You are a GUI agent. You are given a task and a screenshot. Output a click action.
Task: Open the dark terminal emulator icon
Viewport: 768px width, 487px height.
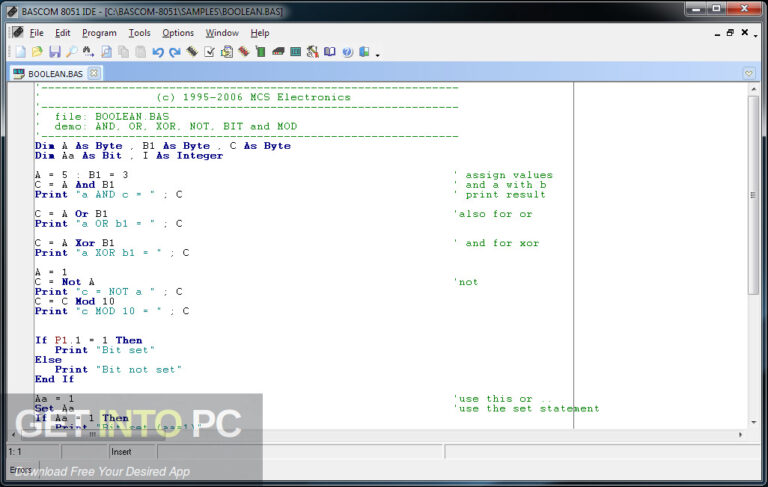click(x=278, y=51)
